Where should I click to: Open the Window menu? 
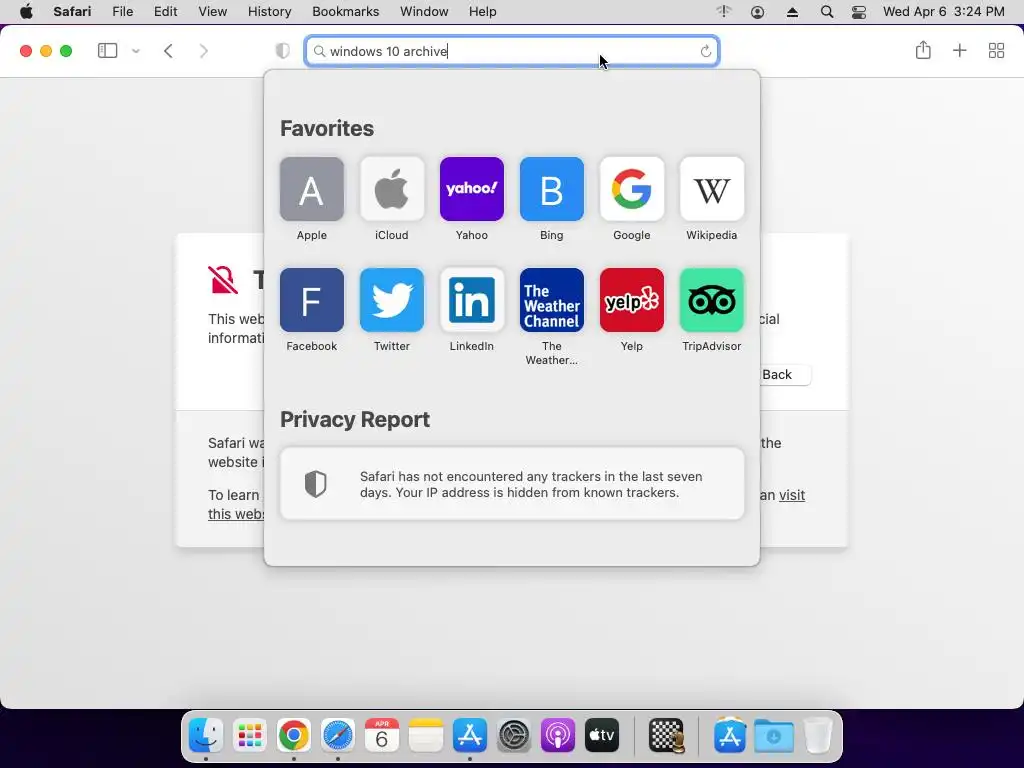[x=424, y=12]
